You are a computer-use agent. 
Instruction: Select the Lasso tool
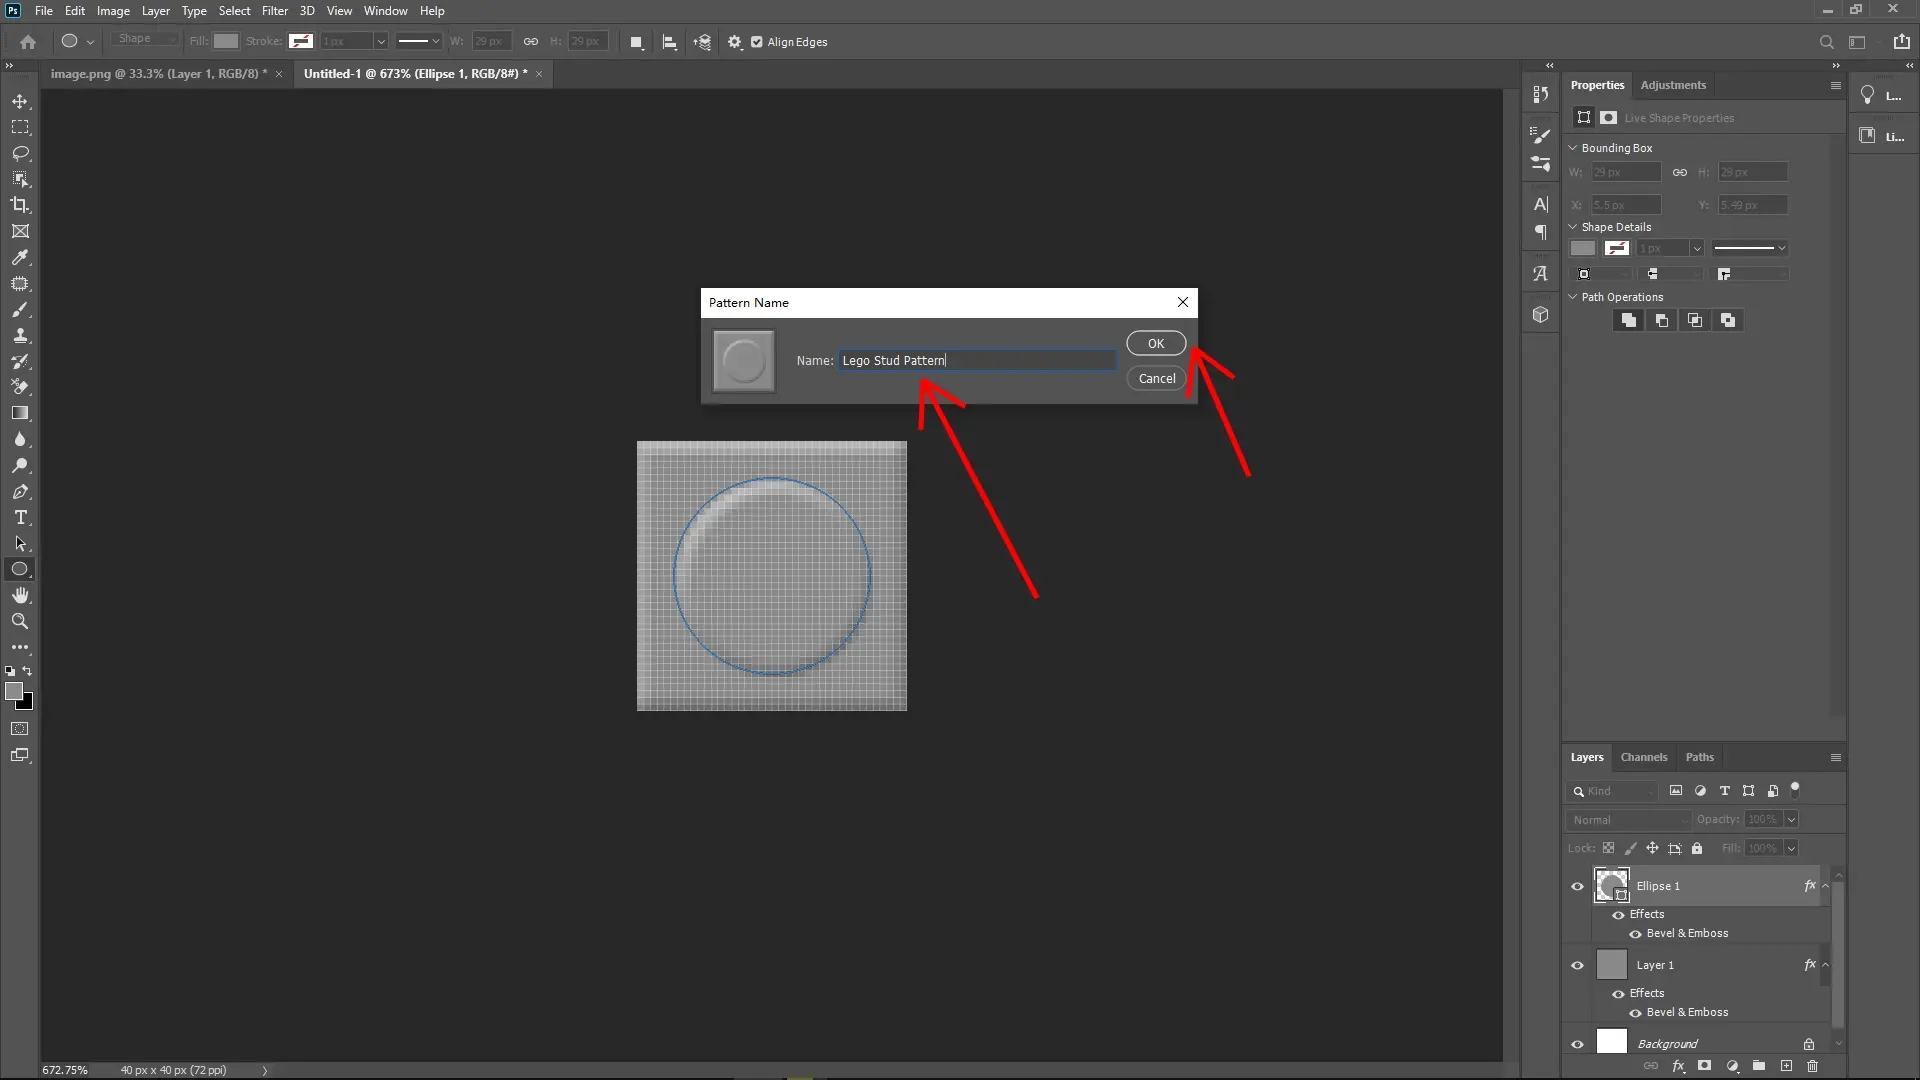click(20, 154)
